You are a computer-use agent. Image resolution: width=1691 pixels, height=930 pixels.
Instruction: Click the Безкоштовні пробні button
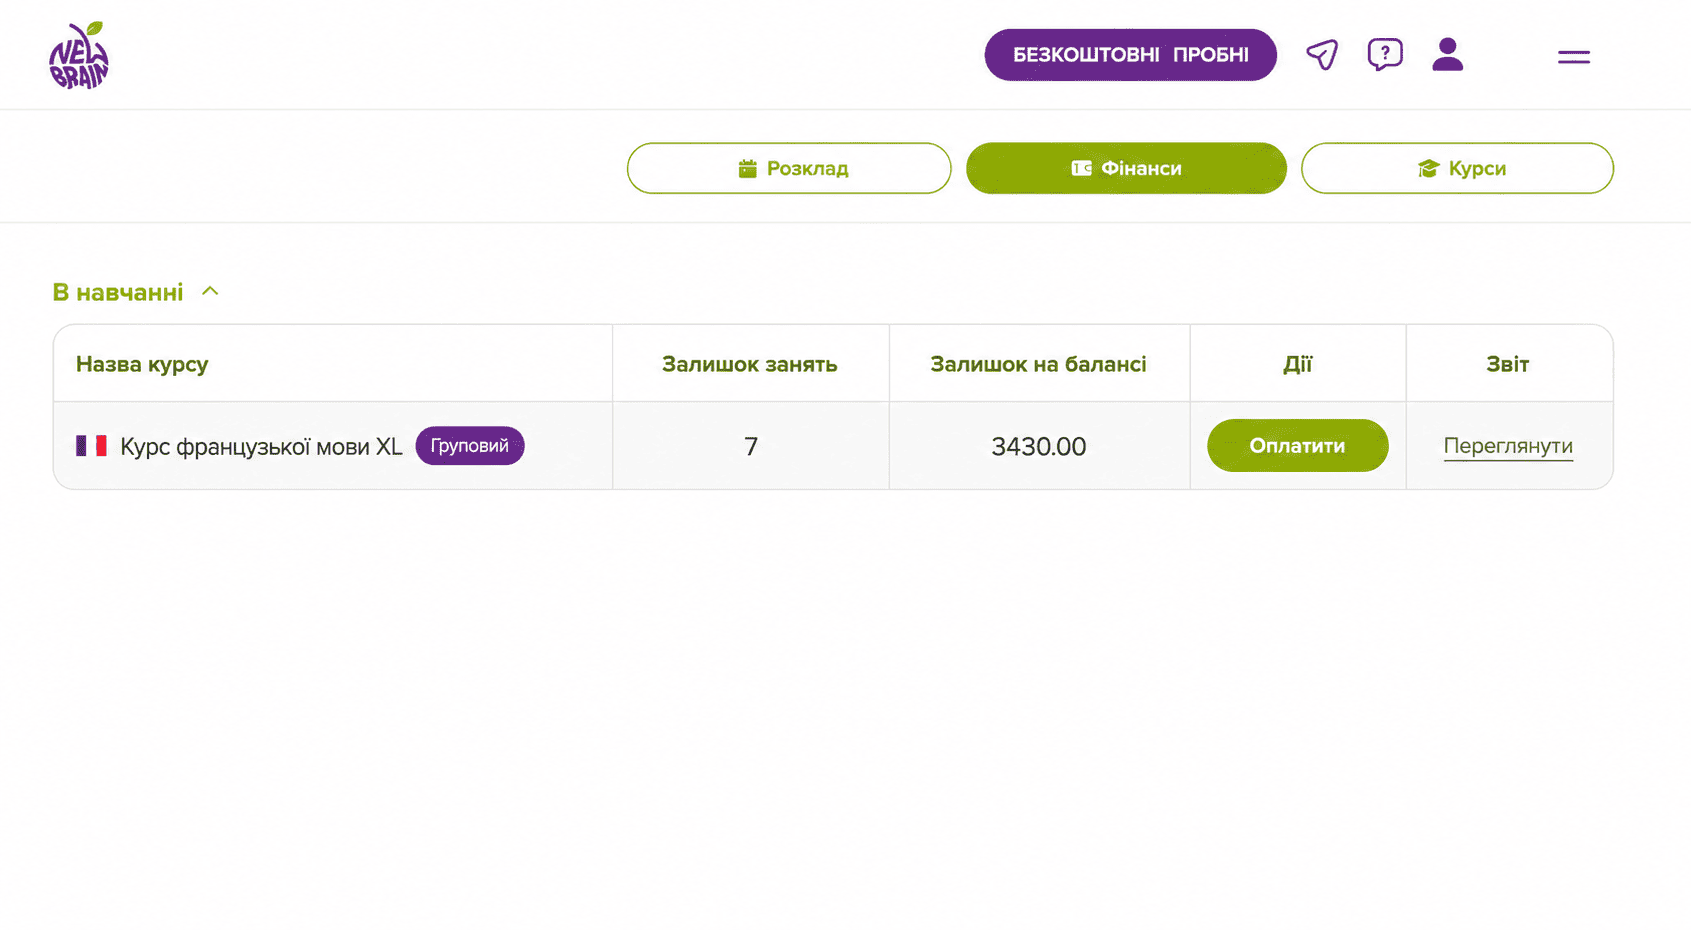1130,55
